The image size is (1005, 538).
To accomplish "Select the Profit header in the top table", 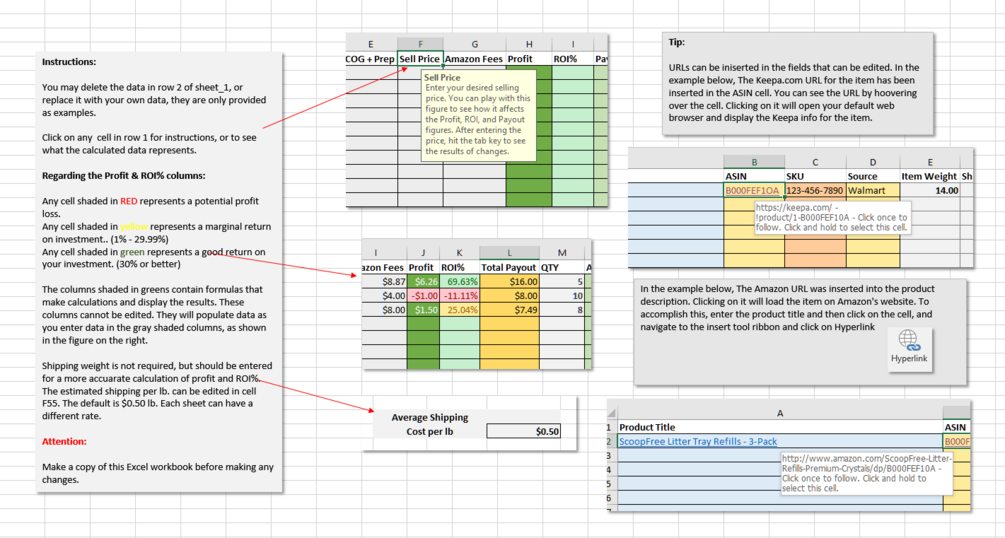I will pos(529,59).
